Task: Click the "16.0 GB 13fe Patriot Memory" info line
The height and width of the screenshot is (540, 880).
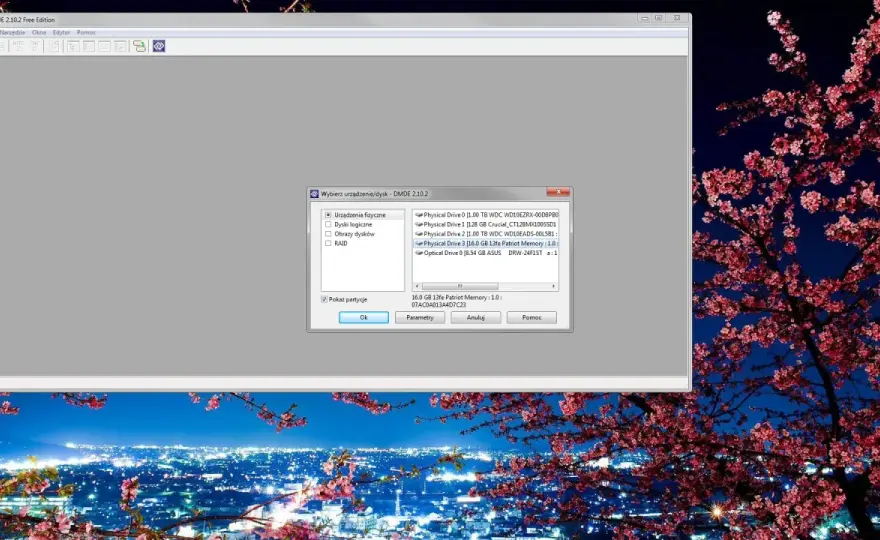Action: [x=456, y=298]
